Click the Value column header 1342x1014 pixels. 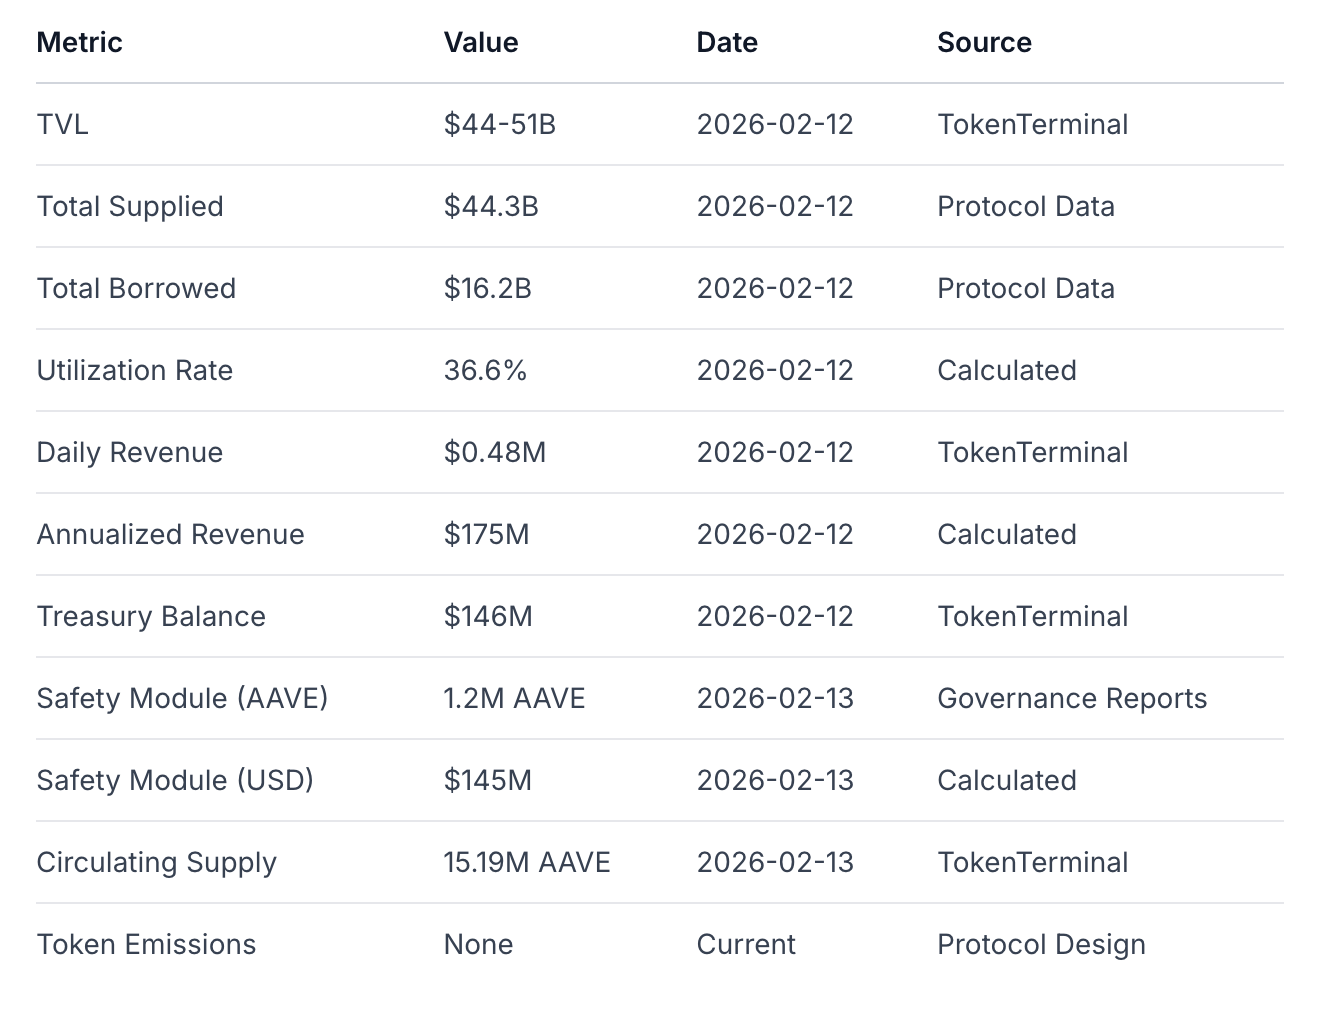481,42
